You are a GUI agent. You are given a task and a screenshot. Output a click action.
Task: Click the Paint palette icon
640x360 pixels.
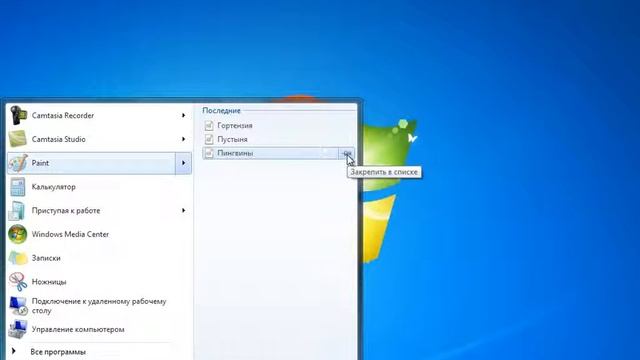18,163
